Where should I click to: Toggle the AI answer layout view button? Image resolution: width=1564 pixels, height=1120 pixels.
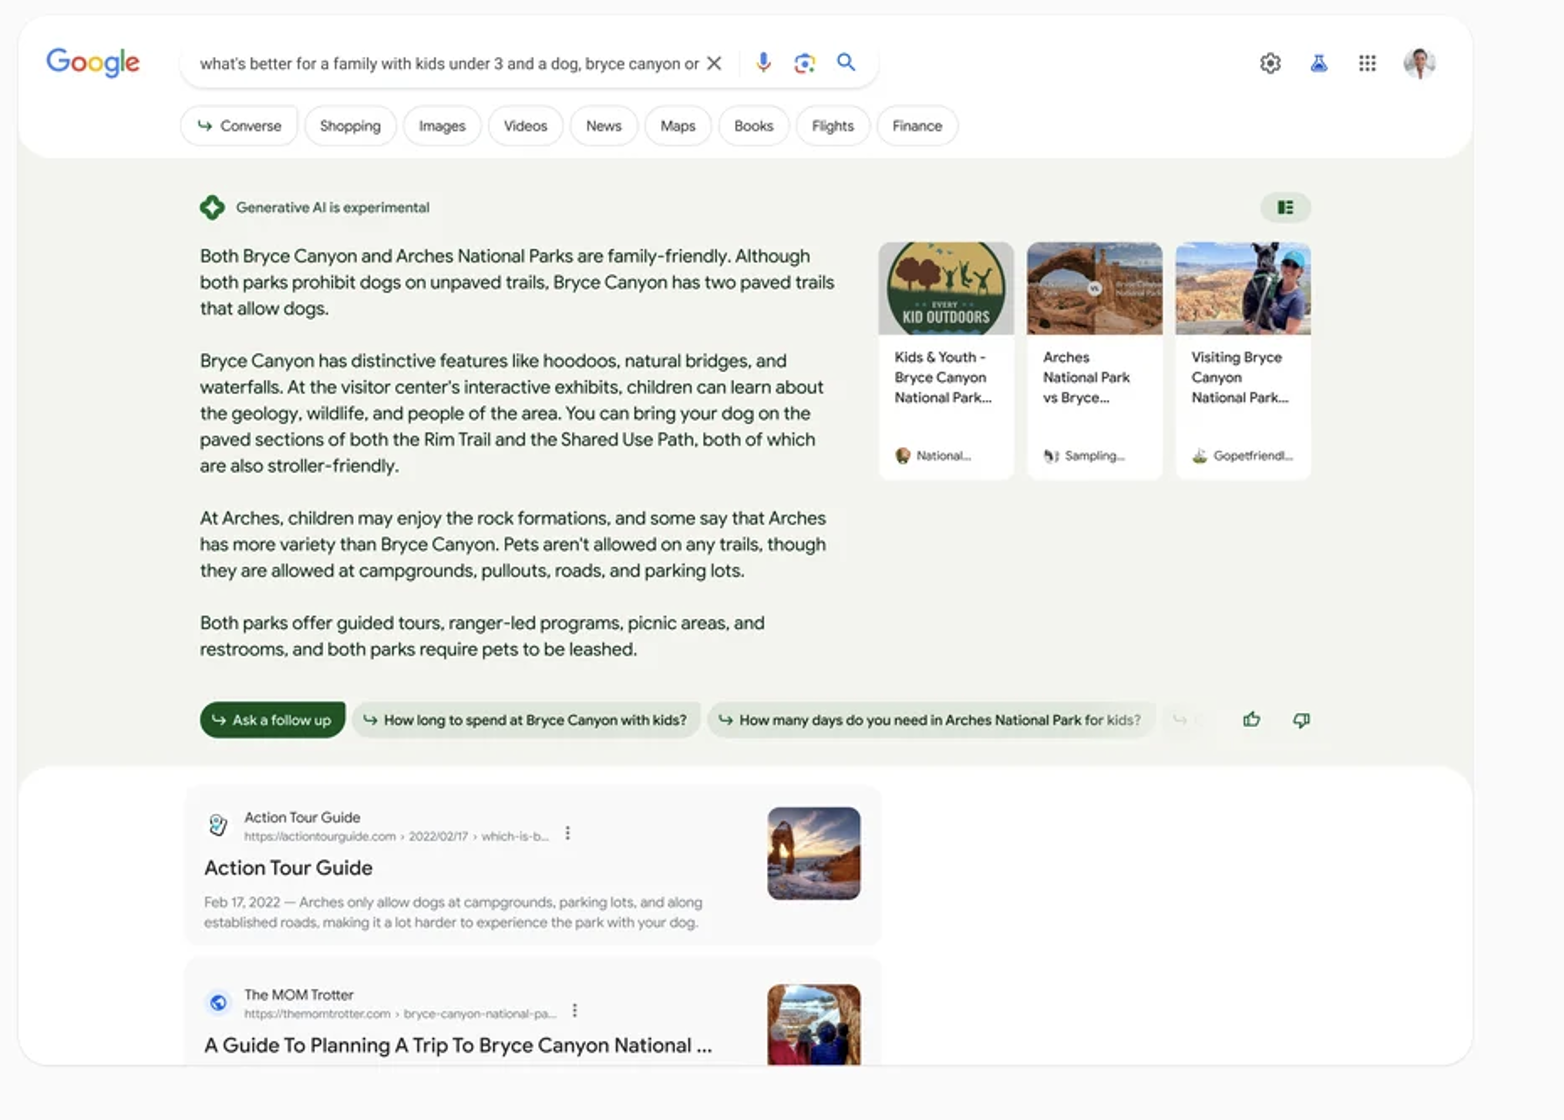tap(1285, 207)
